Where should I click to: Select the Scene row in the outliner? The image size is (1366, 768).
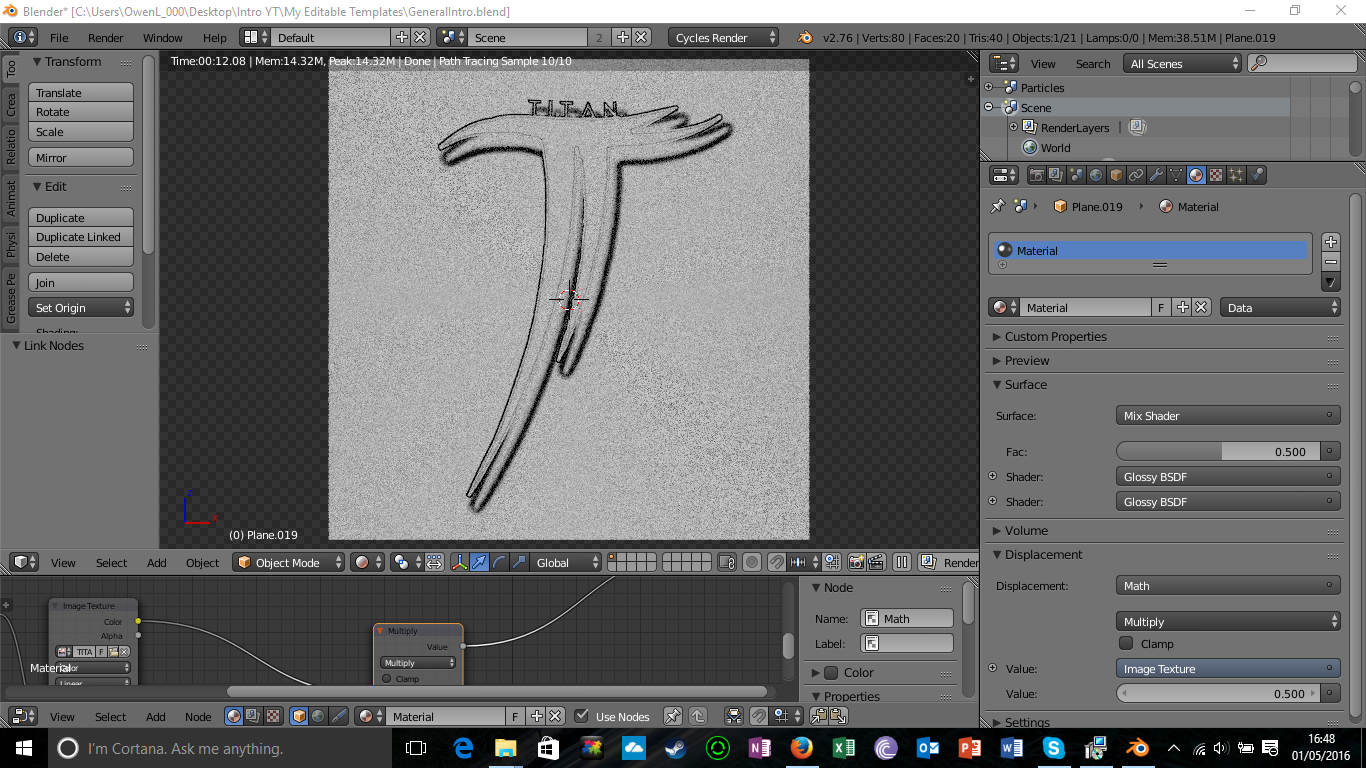tap(1036, 107)
